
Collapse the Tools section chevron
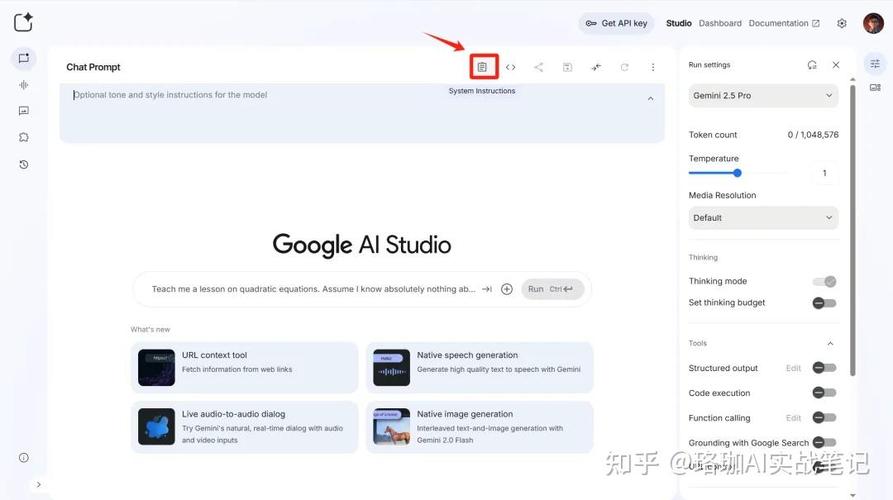830,343
